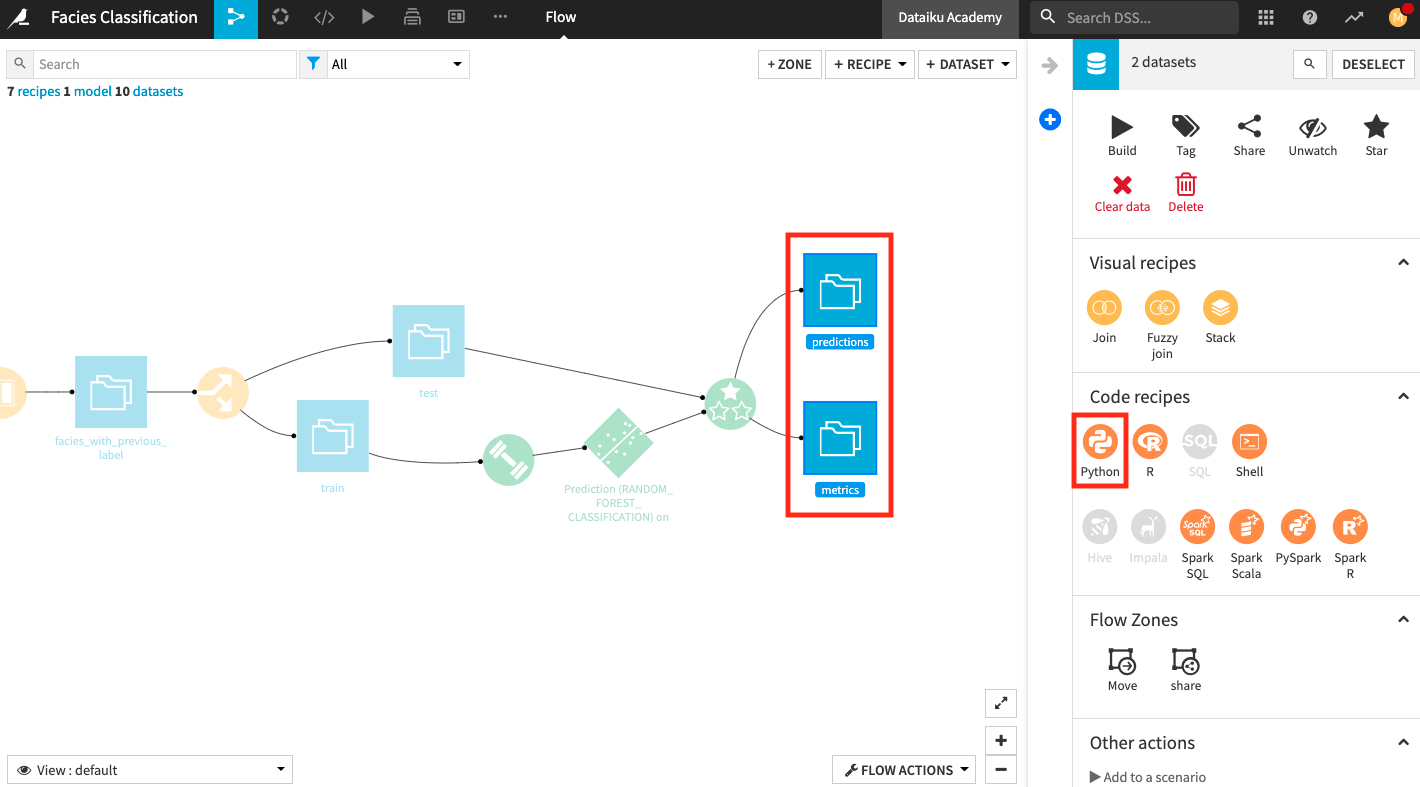Open the Fuzzy join recipe
The image size is (1420, 787).
click(x=1161, y=309)
